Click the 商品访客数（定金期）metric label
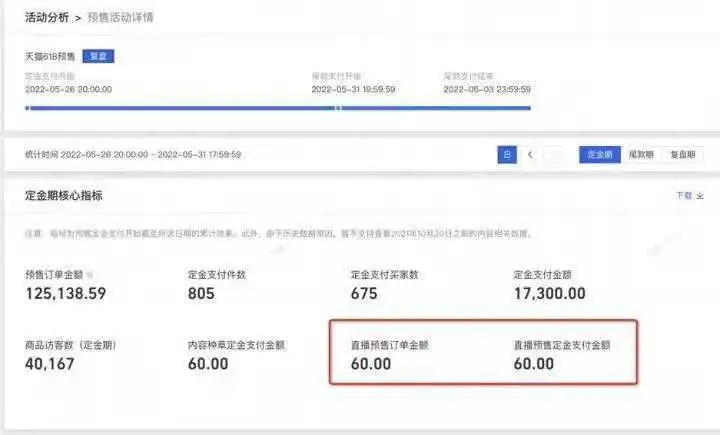 (x=71, y=345)
